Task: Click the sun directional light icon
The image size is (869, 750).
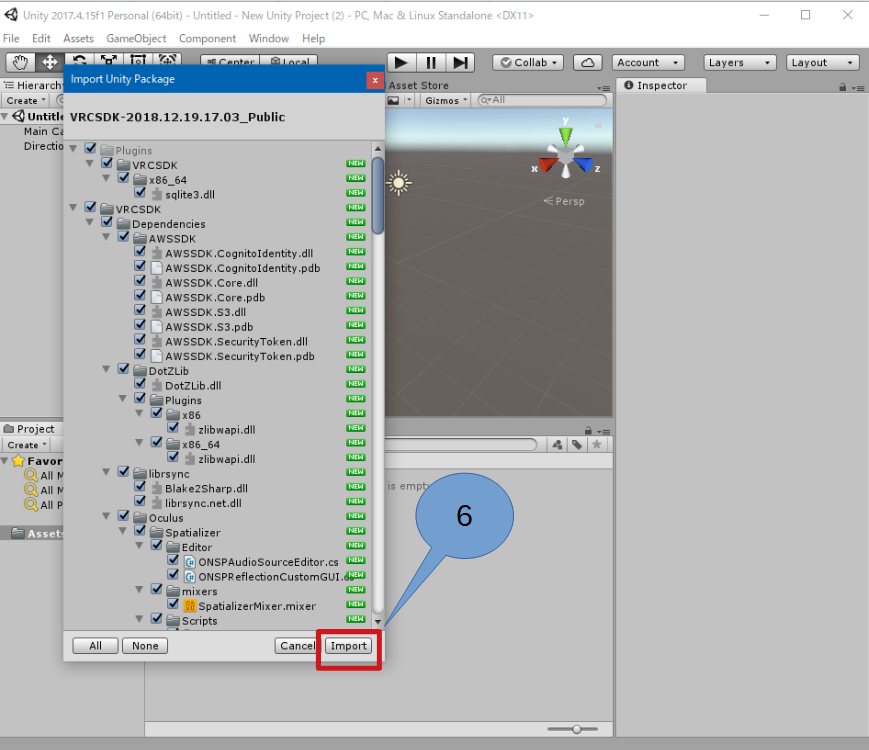Action: coord(399,183)
